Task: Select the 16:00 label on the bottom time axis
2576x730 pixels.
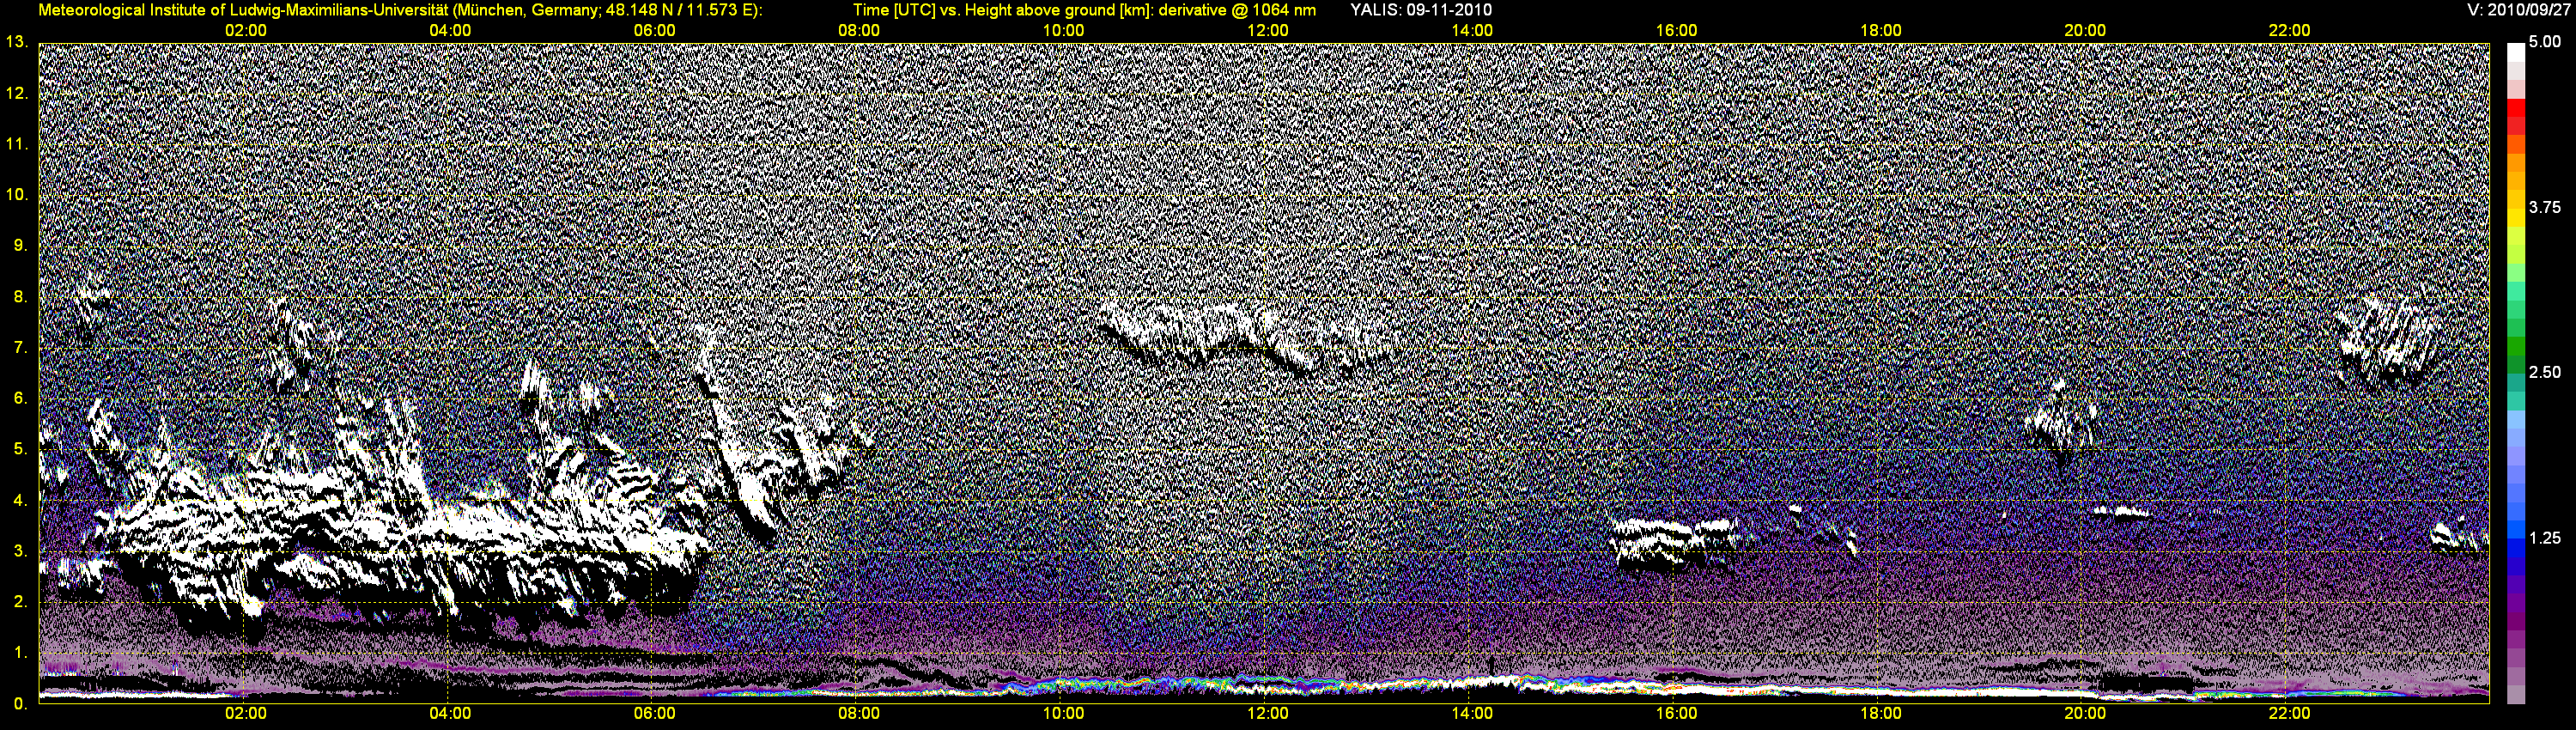Action: tap(1676, 713)
